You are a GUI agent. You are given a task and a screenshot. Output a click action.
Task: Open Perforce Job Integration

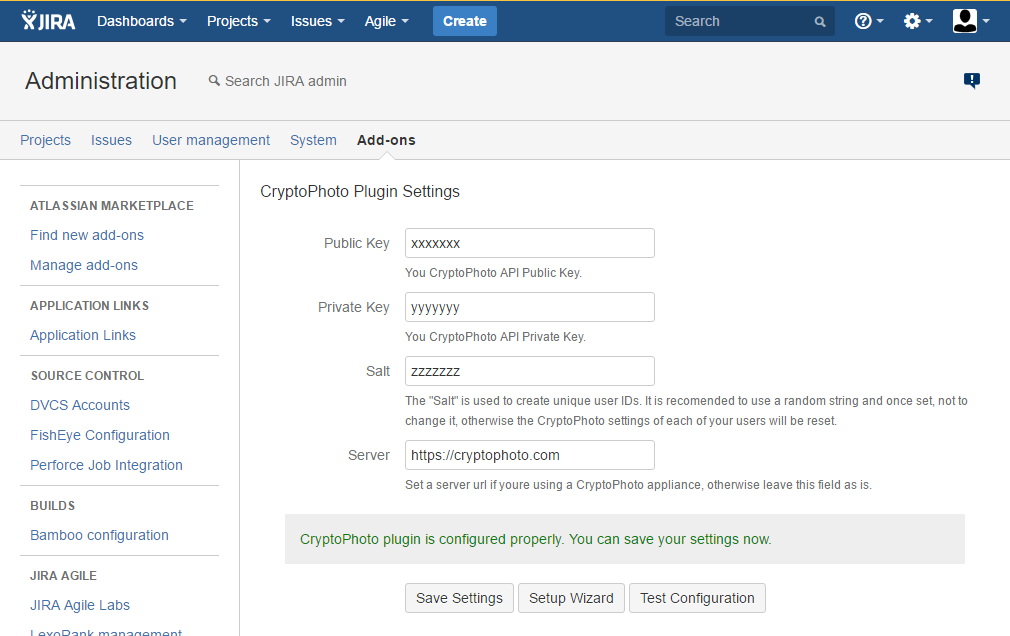coord(106,465)
